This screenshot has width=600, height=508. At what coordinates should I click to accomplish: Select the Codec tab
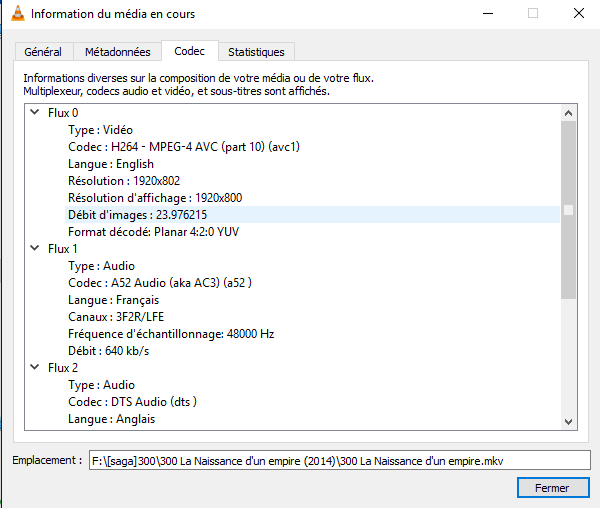pyautogui.click(x=189, y=51)
